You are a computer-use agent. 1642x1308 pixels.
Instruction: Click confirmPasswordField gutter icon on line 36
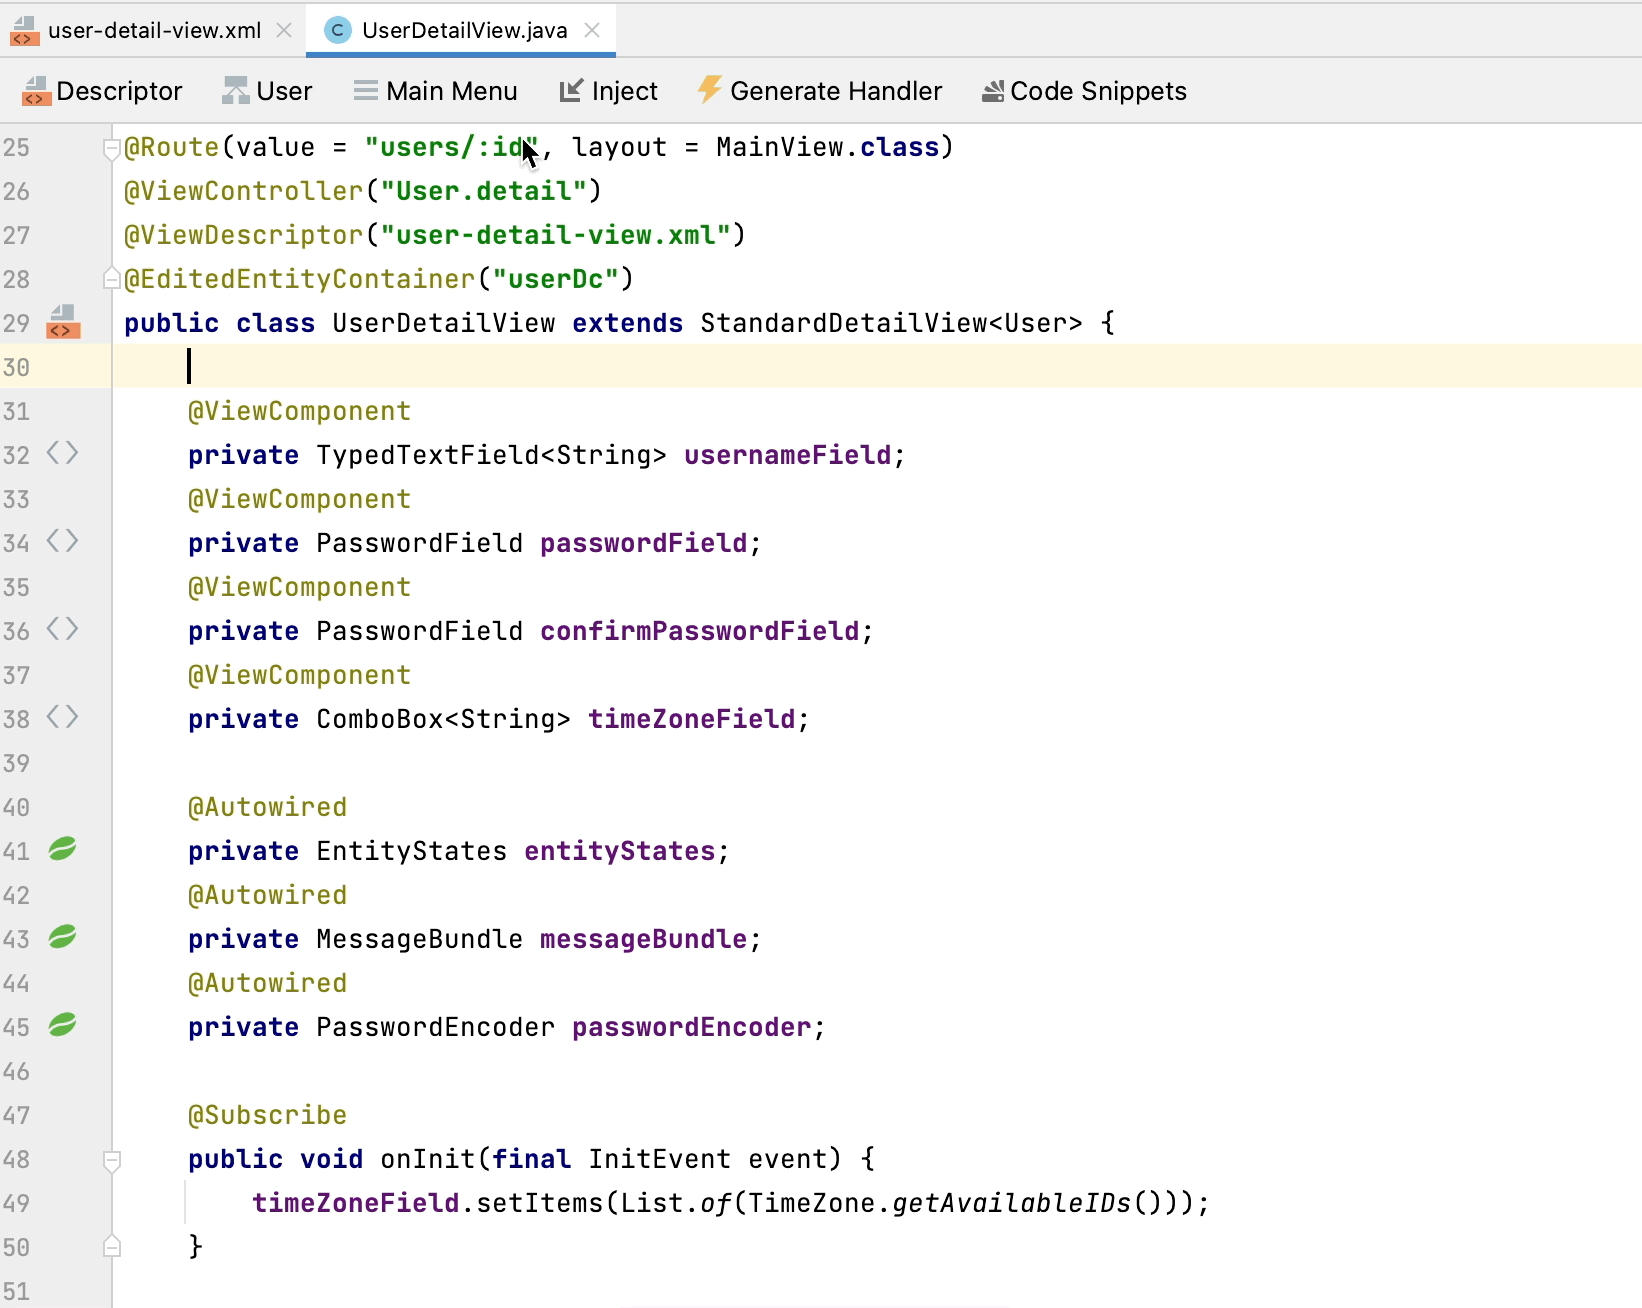[62, 630]
